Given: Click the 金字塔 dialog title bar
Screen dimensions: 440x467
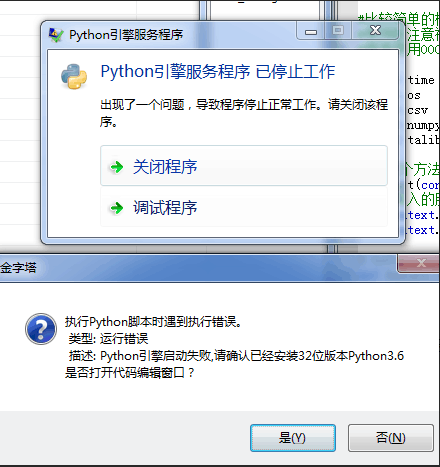Looking at the screenshot, I should (x=198, y=268).
